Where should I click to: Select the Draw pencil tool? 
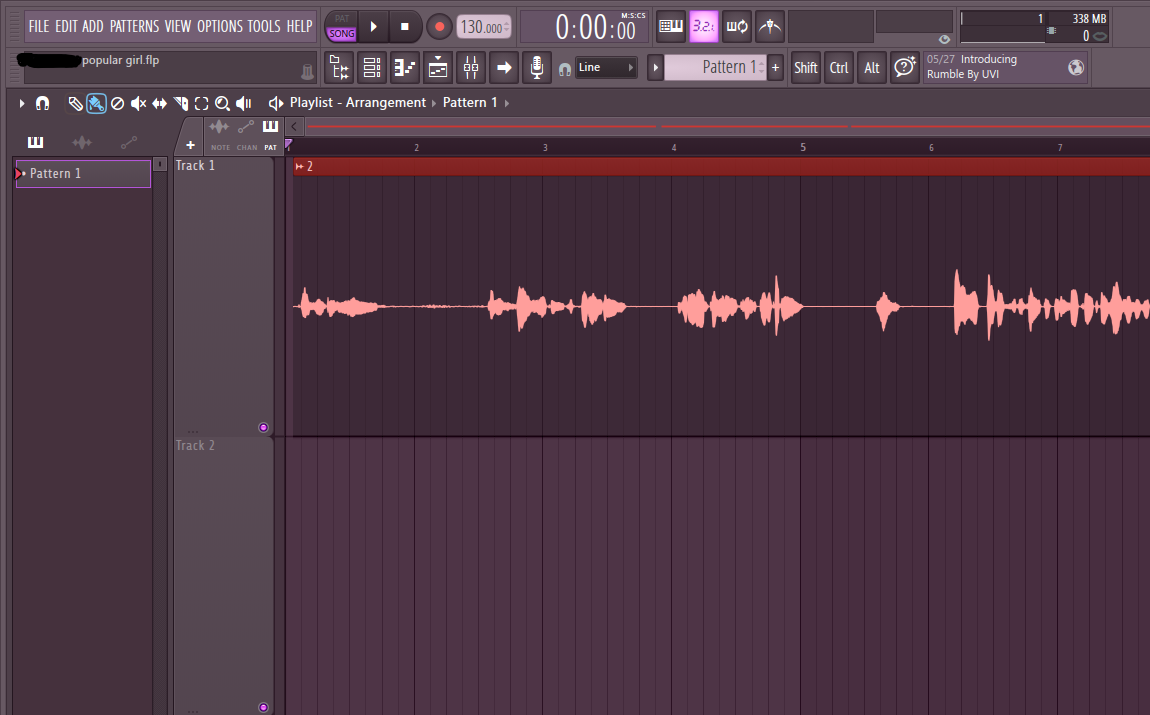(x=75, y=103)
